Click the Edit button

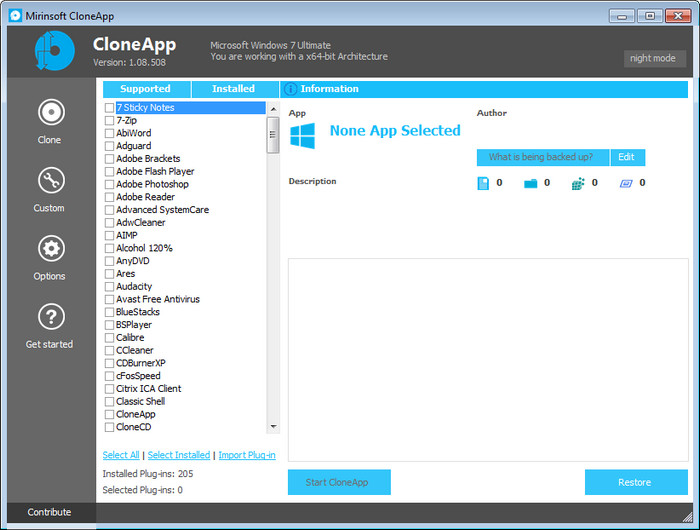(627, 157)
